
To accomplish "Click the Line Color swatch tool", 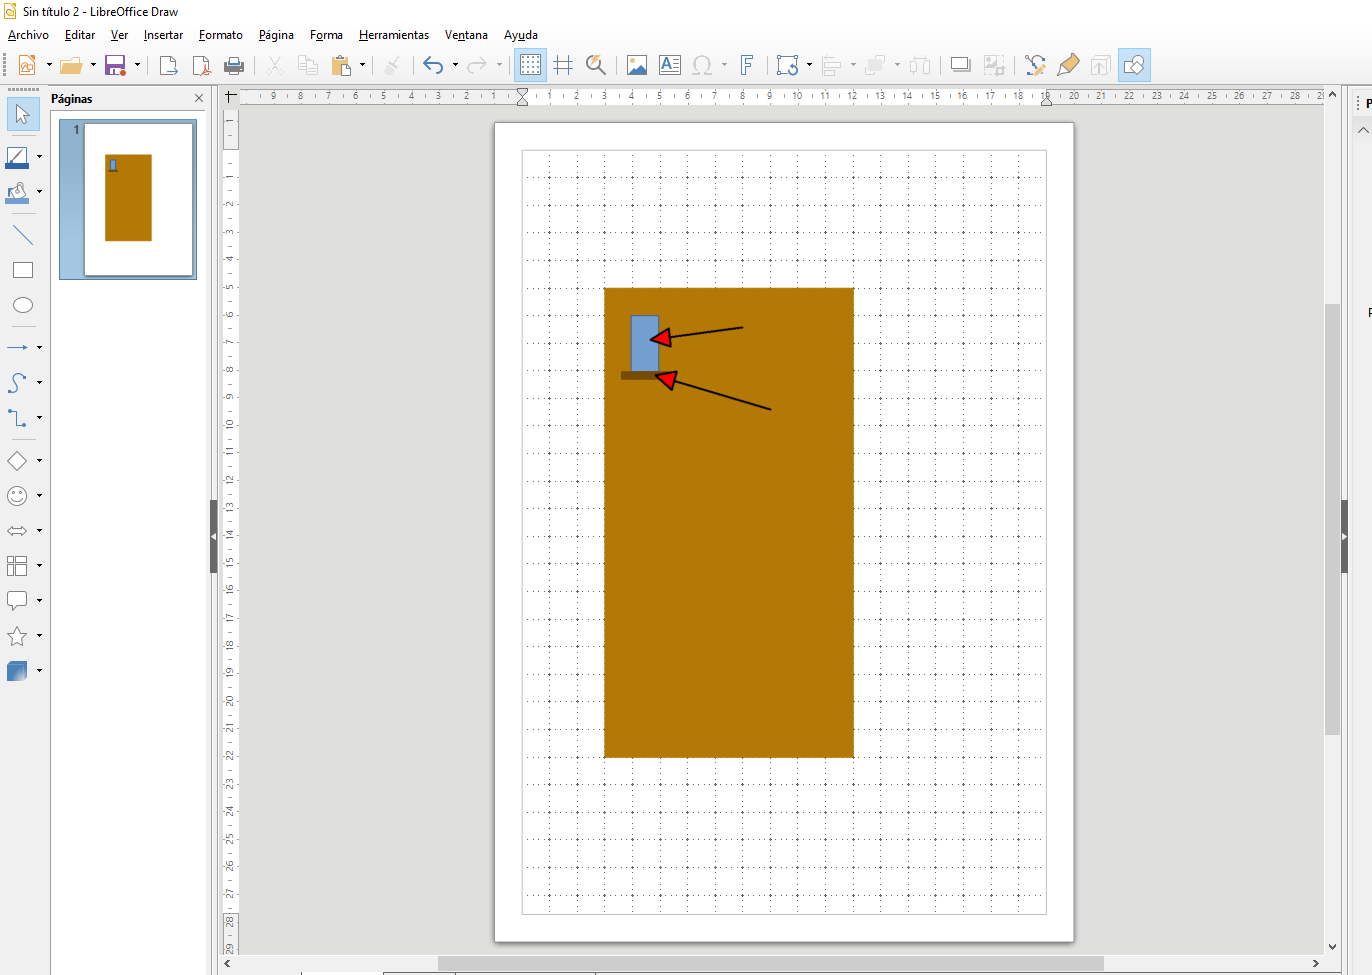I will pos(17,157).
